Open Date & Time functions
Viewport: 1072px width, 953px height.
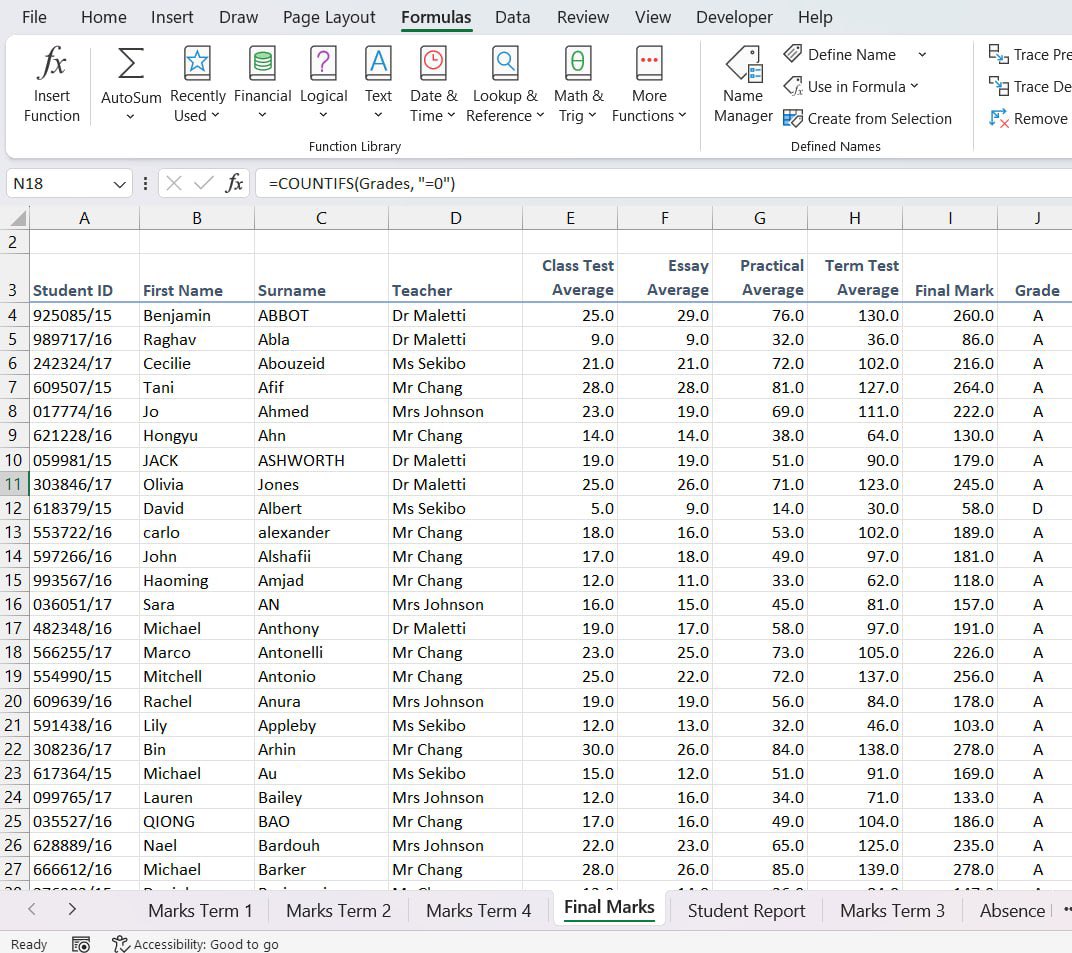click(433, 85)
